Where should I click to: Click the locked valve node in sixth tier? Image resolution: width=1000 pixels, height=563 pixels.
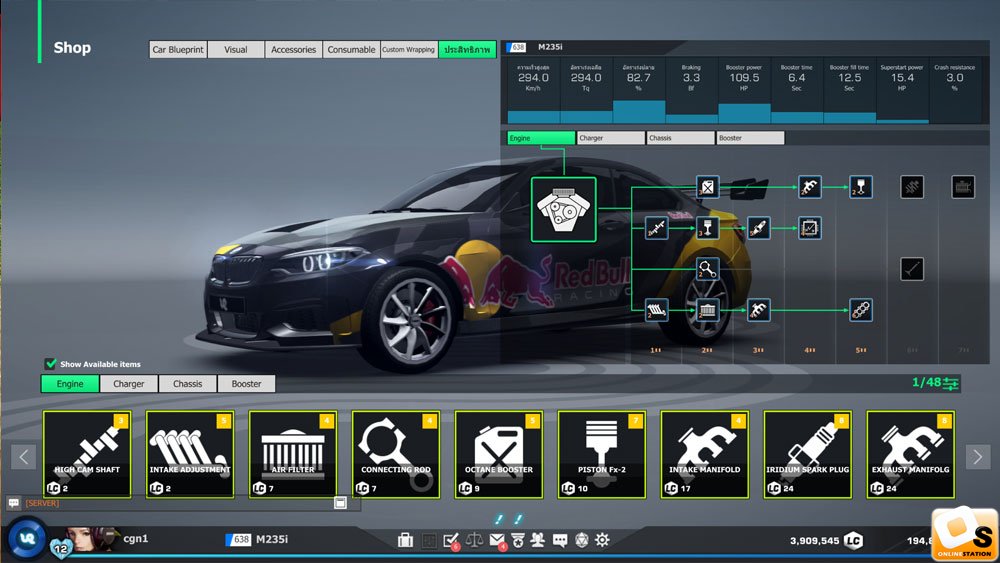(912, 269)
